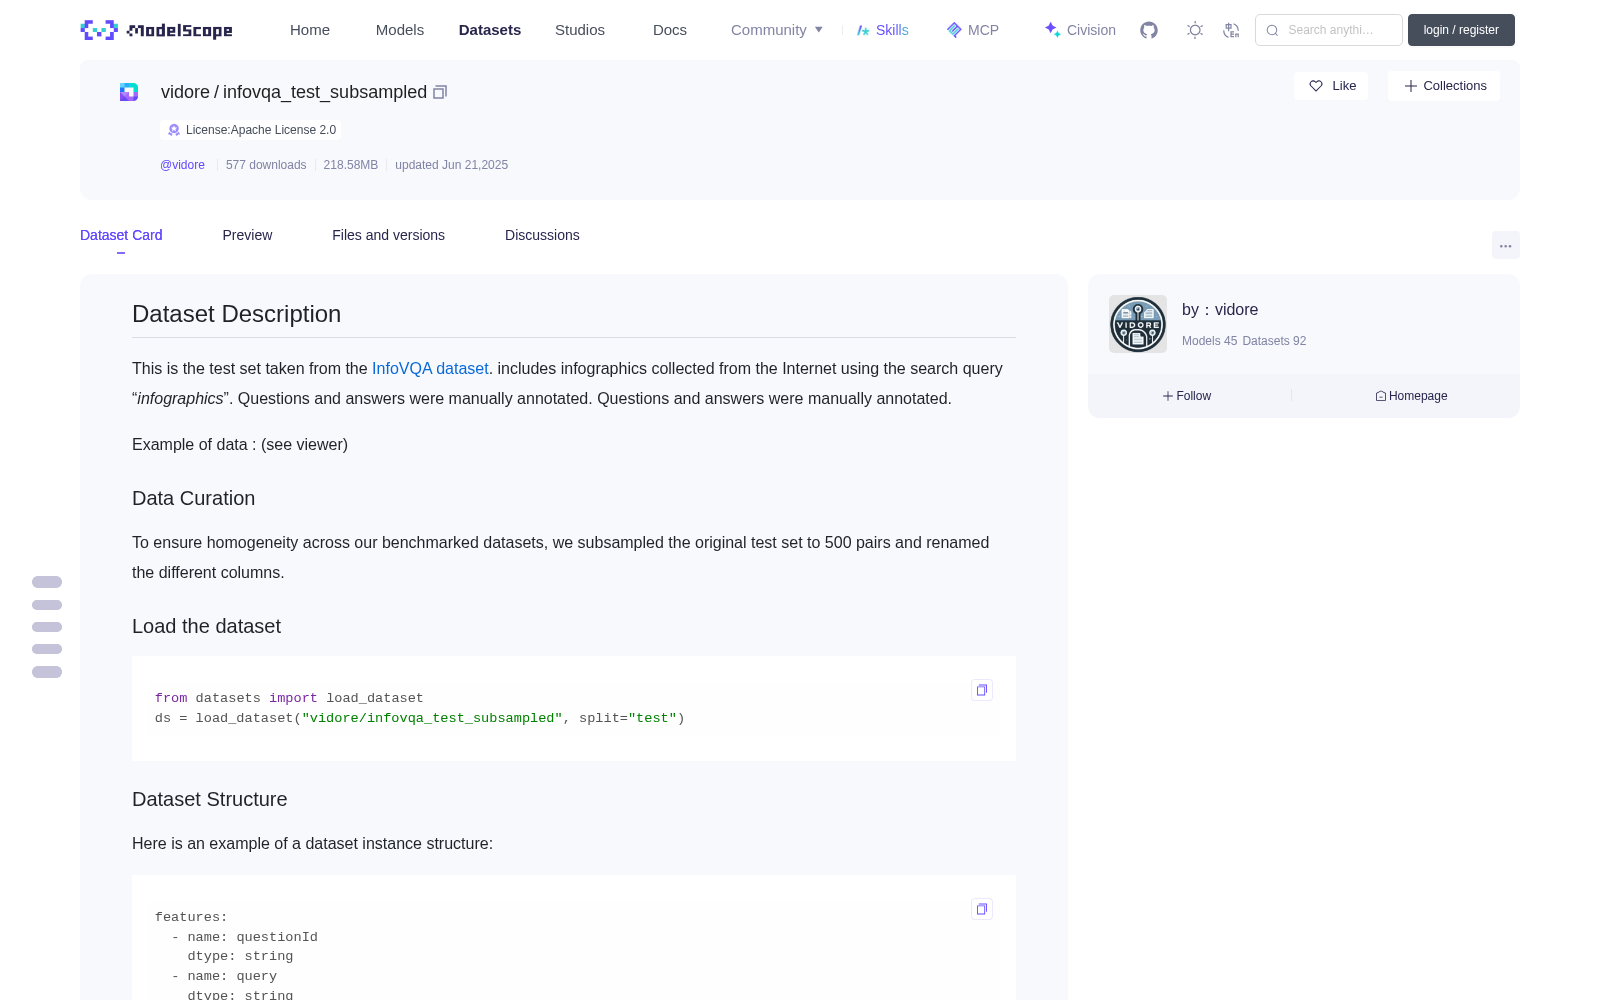
Task: Follow the InfoVQA dataset link
Action: (x=430, y=368)
